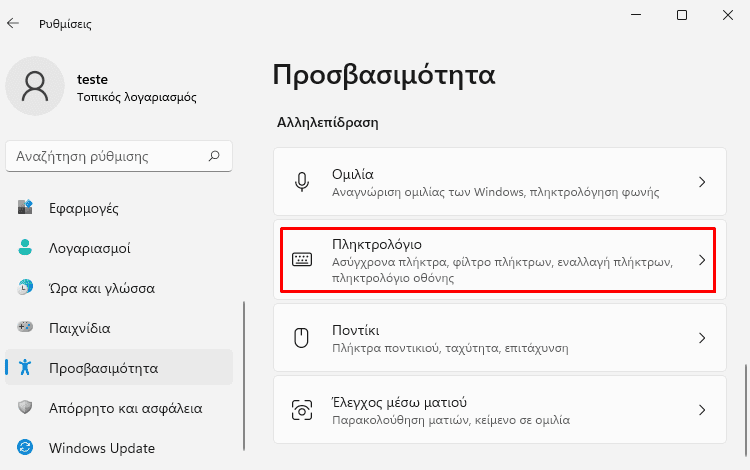Expand the Έλεγχος μέσω ματιού row chevron
Viewport: 750px width, 470px height.
point(702,410)
